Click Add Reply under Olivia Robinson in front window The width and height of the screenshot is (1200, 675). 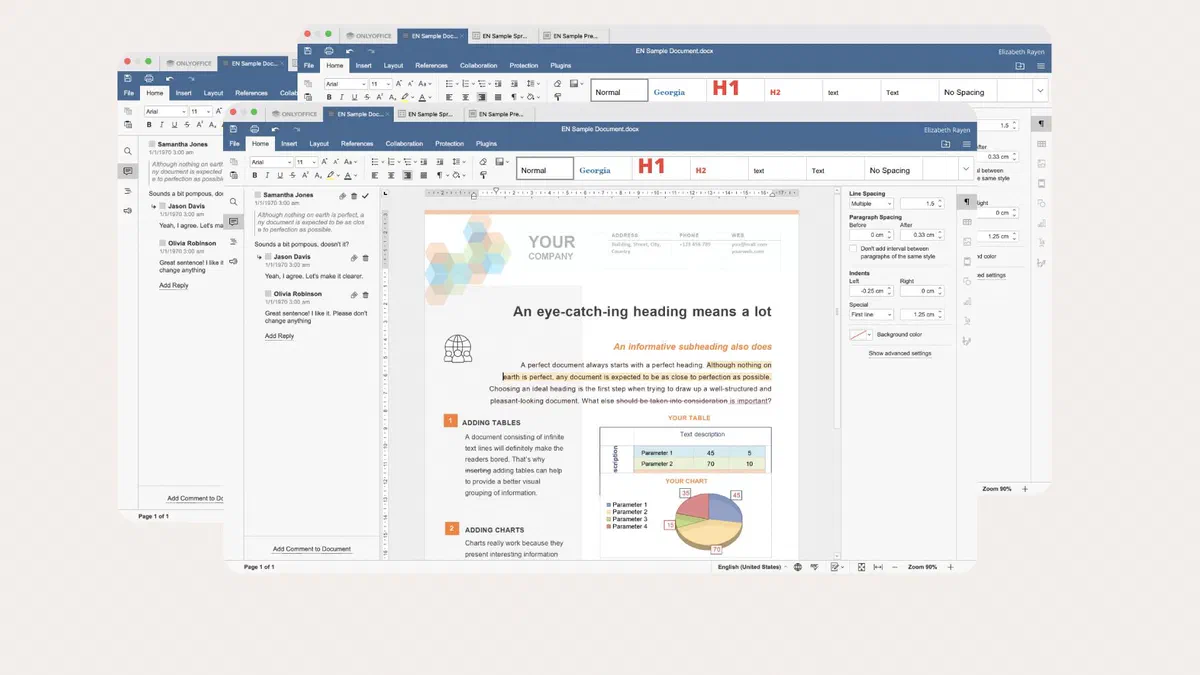(279, 336)
